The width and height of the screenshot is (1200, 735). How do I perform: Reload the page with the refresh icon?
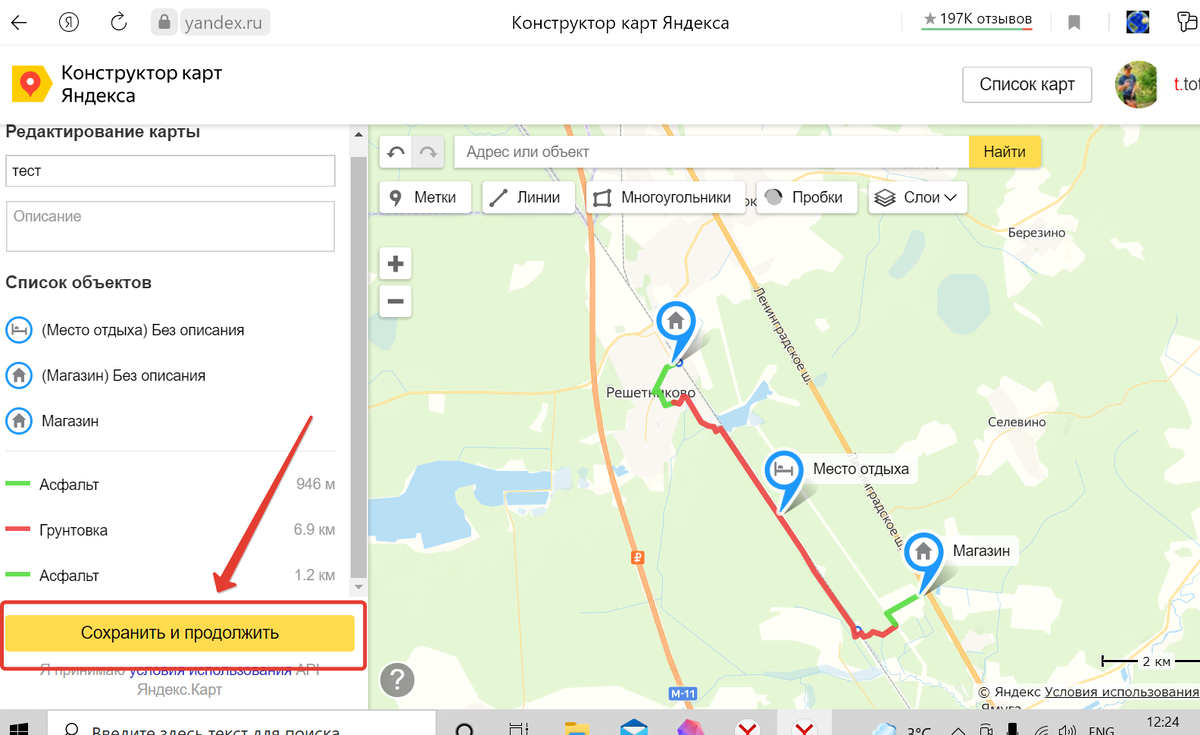[119, 22]
